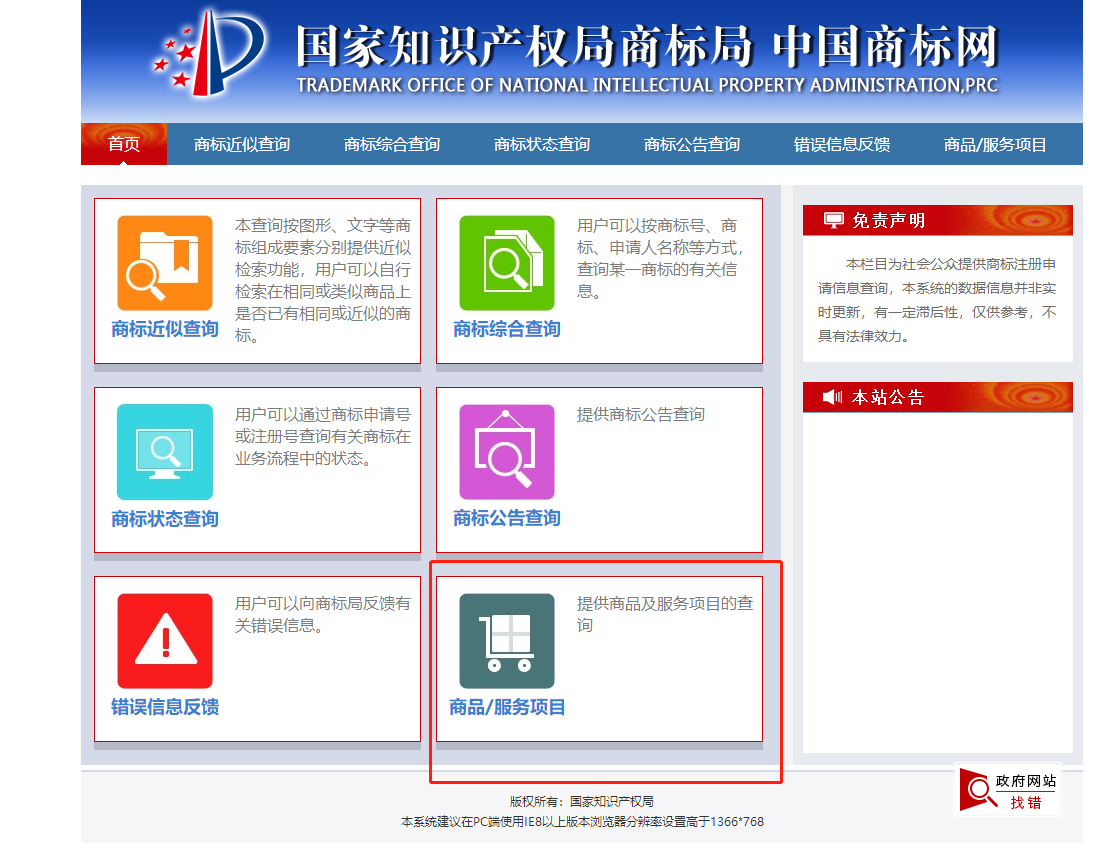
Task: Click the purple trademark announcement search icon
Action: tap(506, 451)
